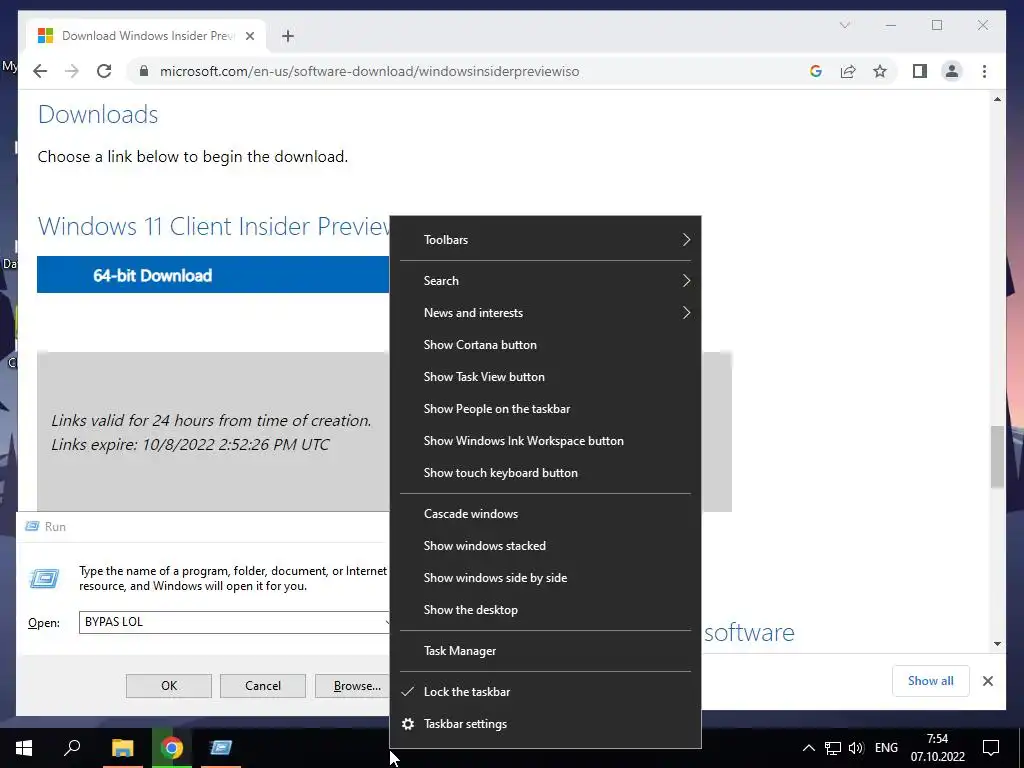Choose Show windows side by side
1024x768 pixels.
point(545,578)
